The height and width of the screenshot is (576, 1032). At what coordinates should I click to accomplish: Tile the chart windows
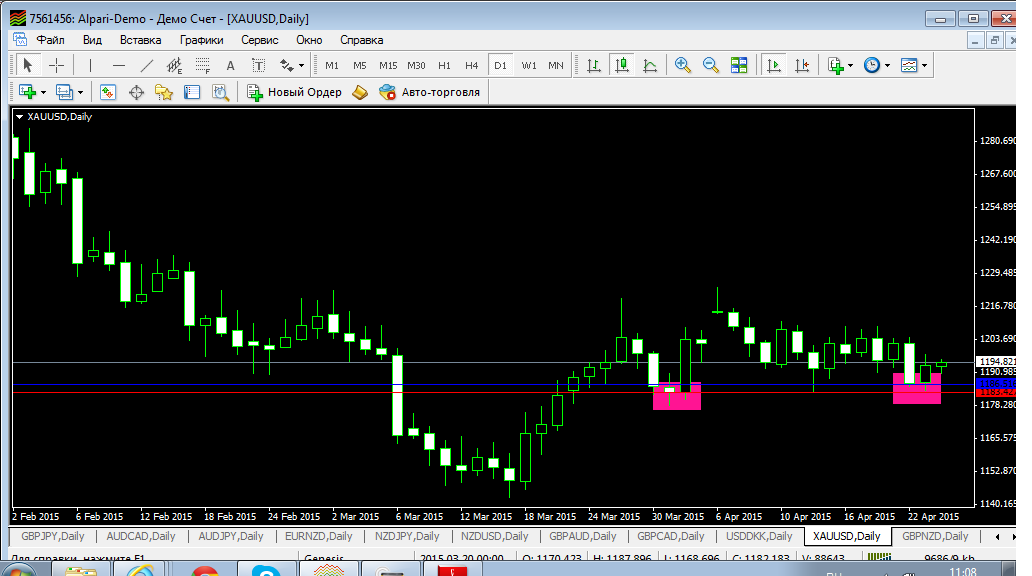pyautogui.click(x=739, y=65)
